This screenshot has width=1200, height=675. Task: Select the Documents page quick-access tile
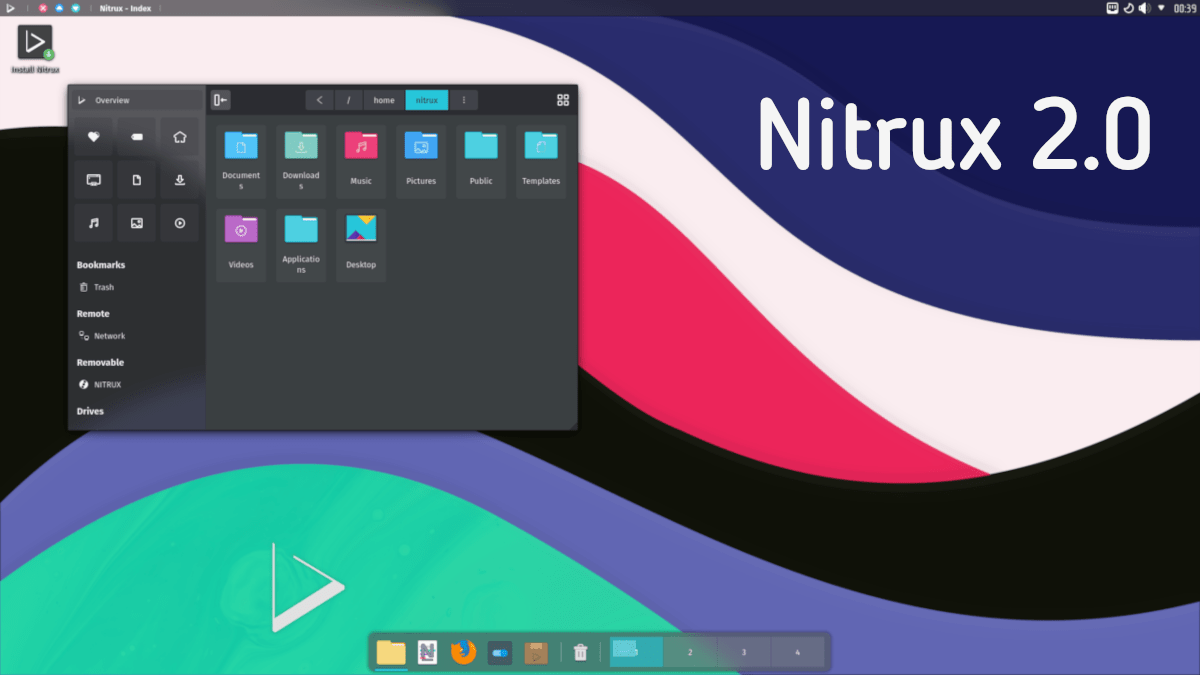pyautogui.click(x=137, y=180)
